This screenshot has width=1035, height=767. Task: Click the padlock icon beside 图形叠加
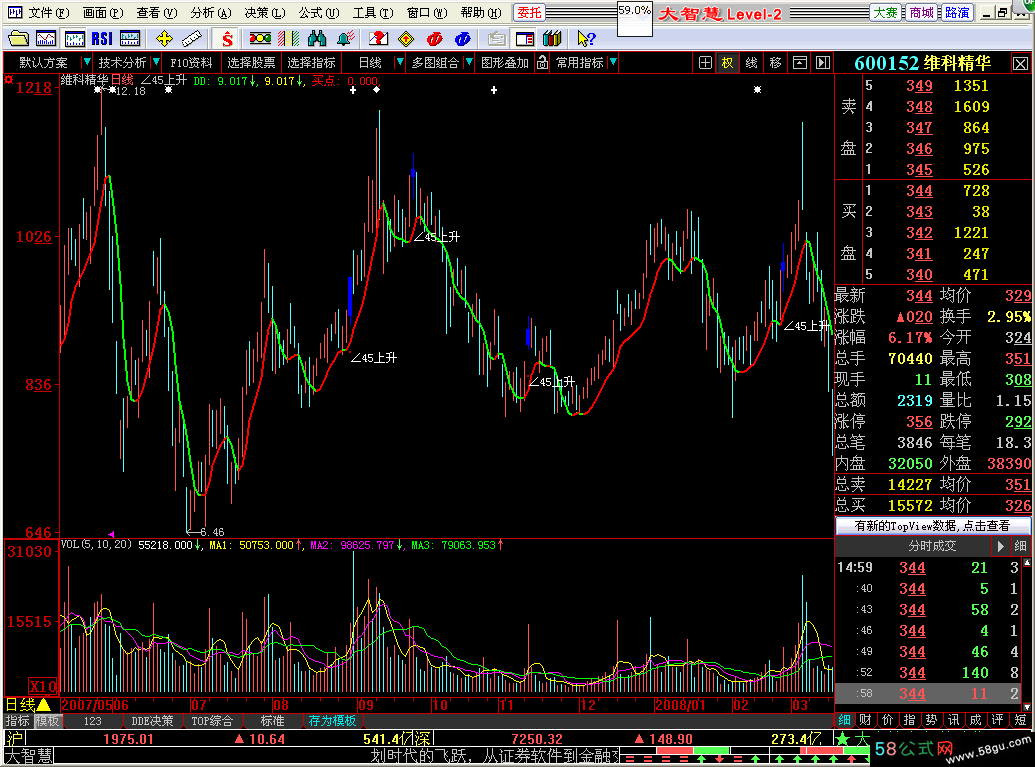click(x=542, y=63)
